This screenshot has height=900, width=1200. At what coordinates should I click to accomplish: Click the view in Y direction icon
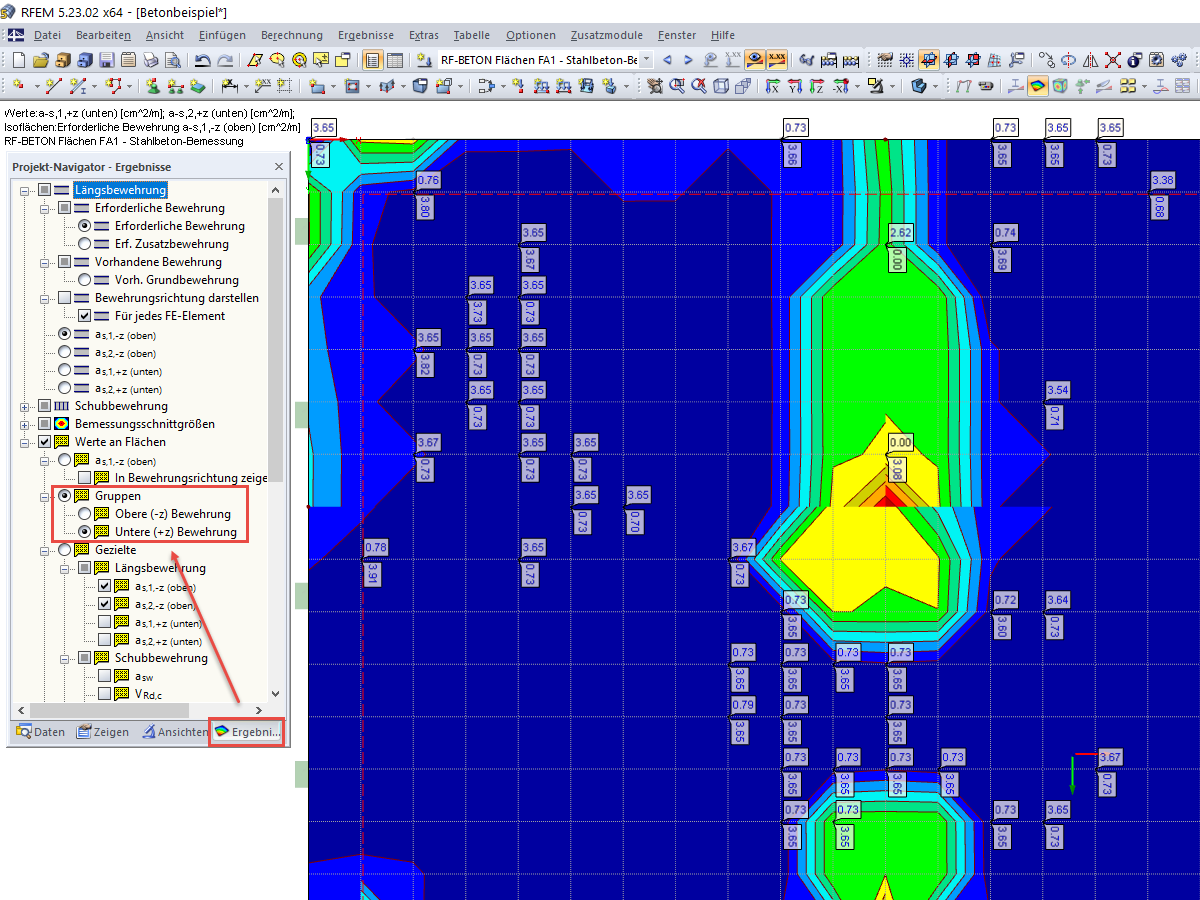(794, 86)
